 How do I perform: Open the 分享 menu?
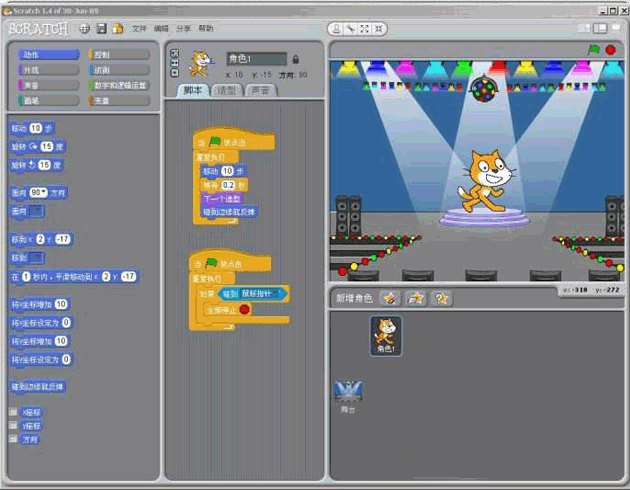tap(183, 29)
